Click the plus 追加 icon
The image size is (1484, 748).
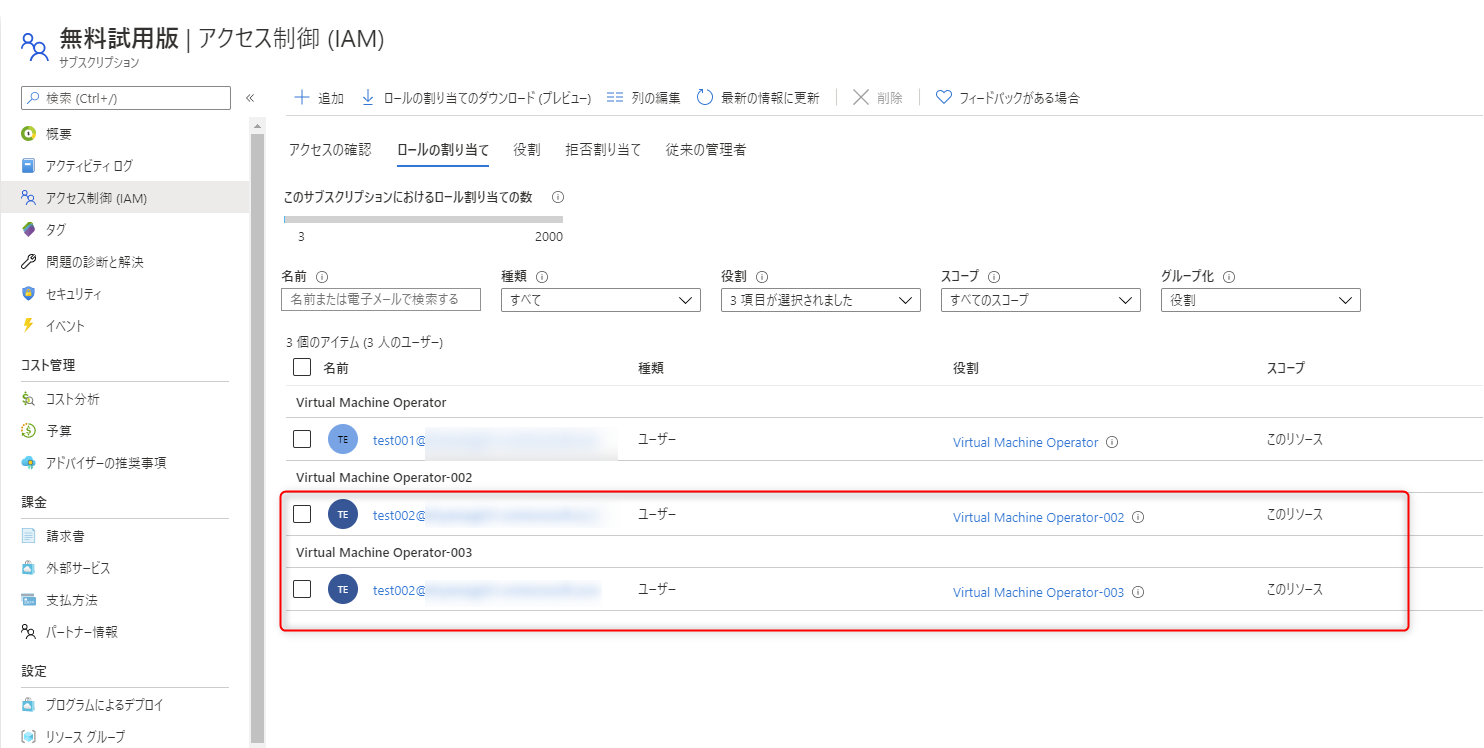302,98
